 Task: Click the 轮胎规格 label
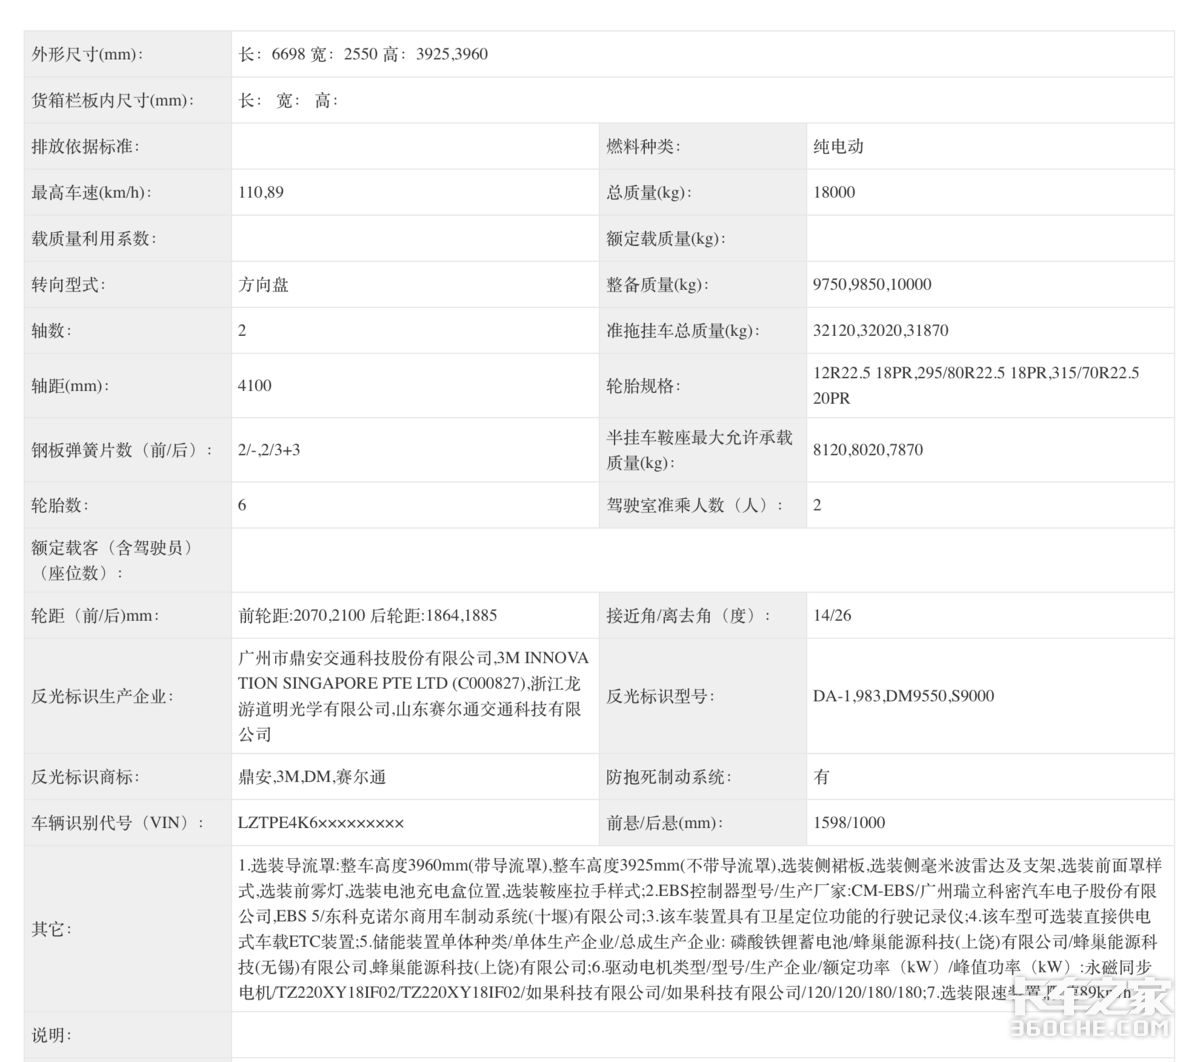(x=643, y=385)
